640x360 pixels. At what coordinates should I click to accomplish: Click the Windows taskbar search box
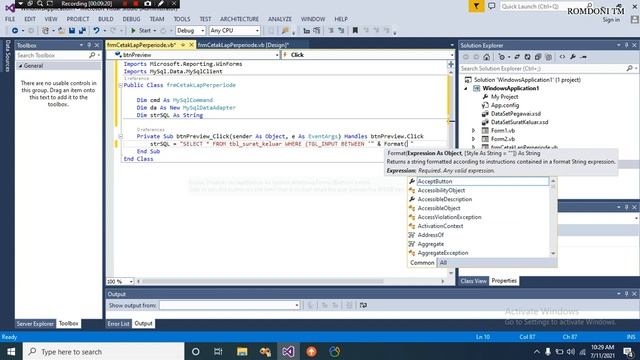click(x=103, y=351)
